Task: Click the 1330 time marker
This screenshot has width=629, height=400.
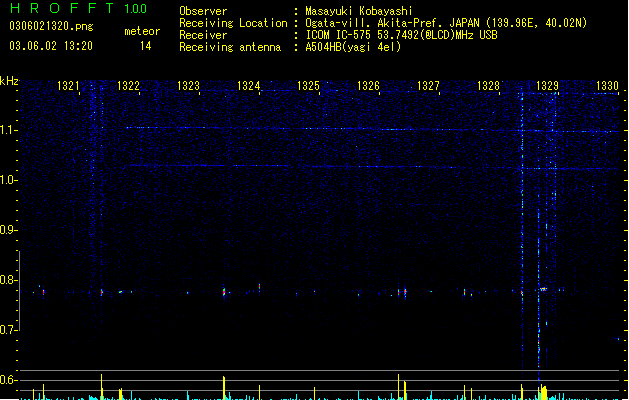Action: coord(607,86)
